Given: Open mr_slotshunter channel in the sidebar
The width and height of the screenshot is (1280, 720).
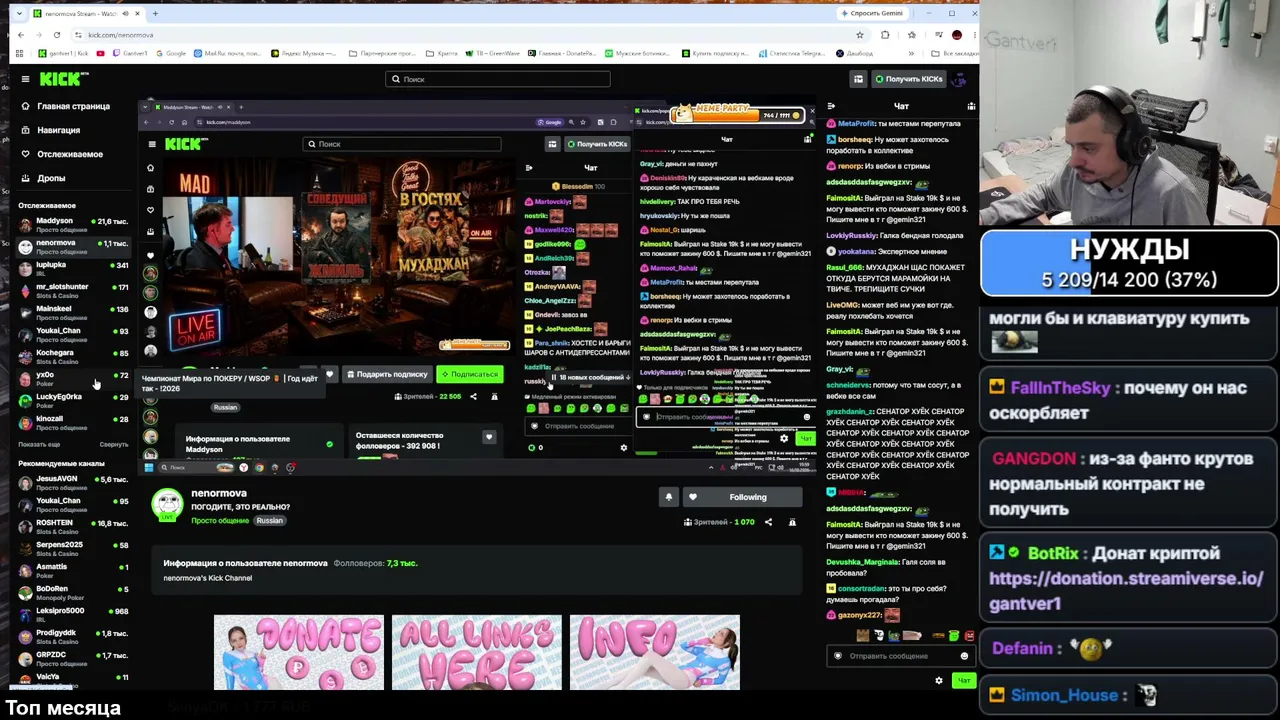Looking at the screenshot, I should coord(74,290).
